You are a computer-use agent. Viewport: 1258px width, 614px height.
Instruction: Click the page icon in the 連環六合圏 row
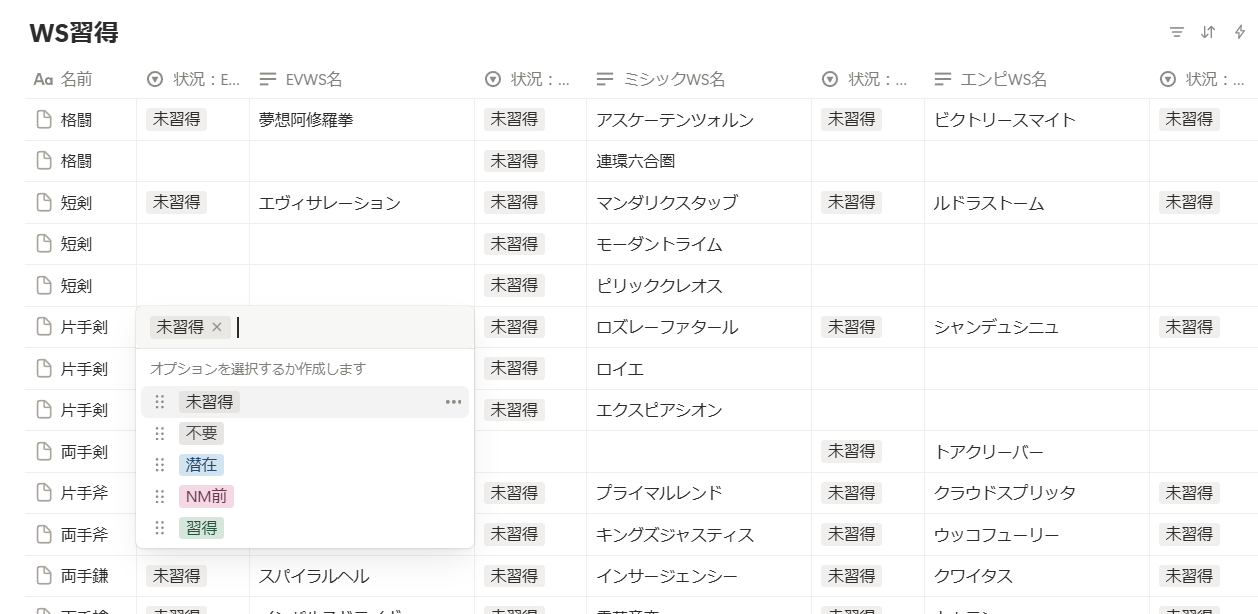(44, 161)
